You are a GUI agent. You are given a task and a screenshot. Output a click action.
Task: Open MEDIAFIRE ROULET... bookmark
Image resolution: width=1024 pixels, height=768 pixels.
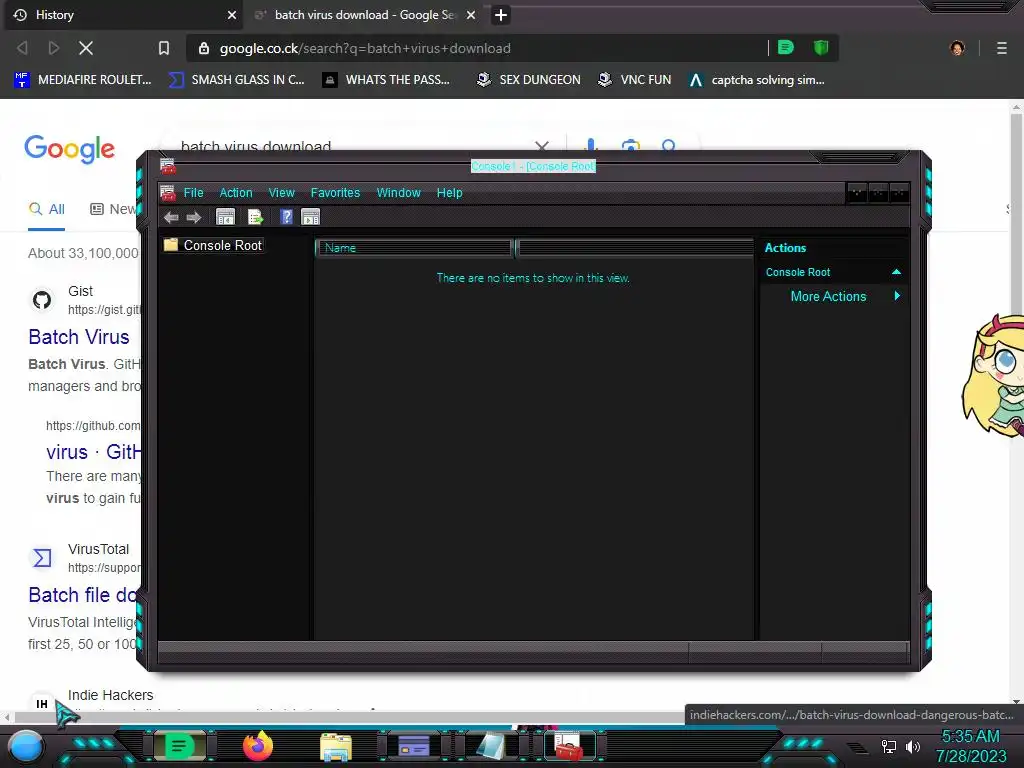pyautogui.click(x=82, y=80)
